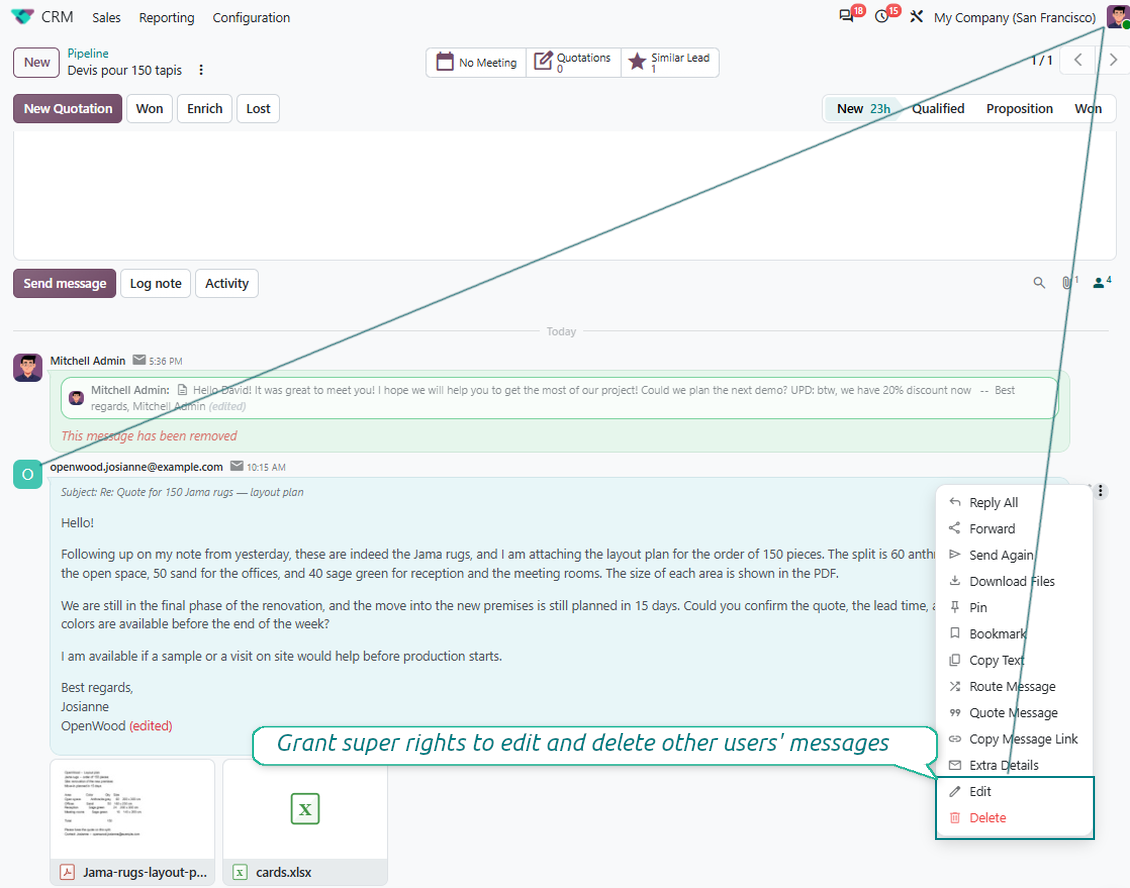This screenshot has width=1130, height=888.
Task: Click the Mitchell Admin author name
Action: [x=88, y=360]
